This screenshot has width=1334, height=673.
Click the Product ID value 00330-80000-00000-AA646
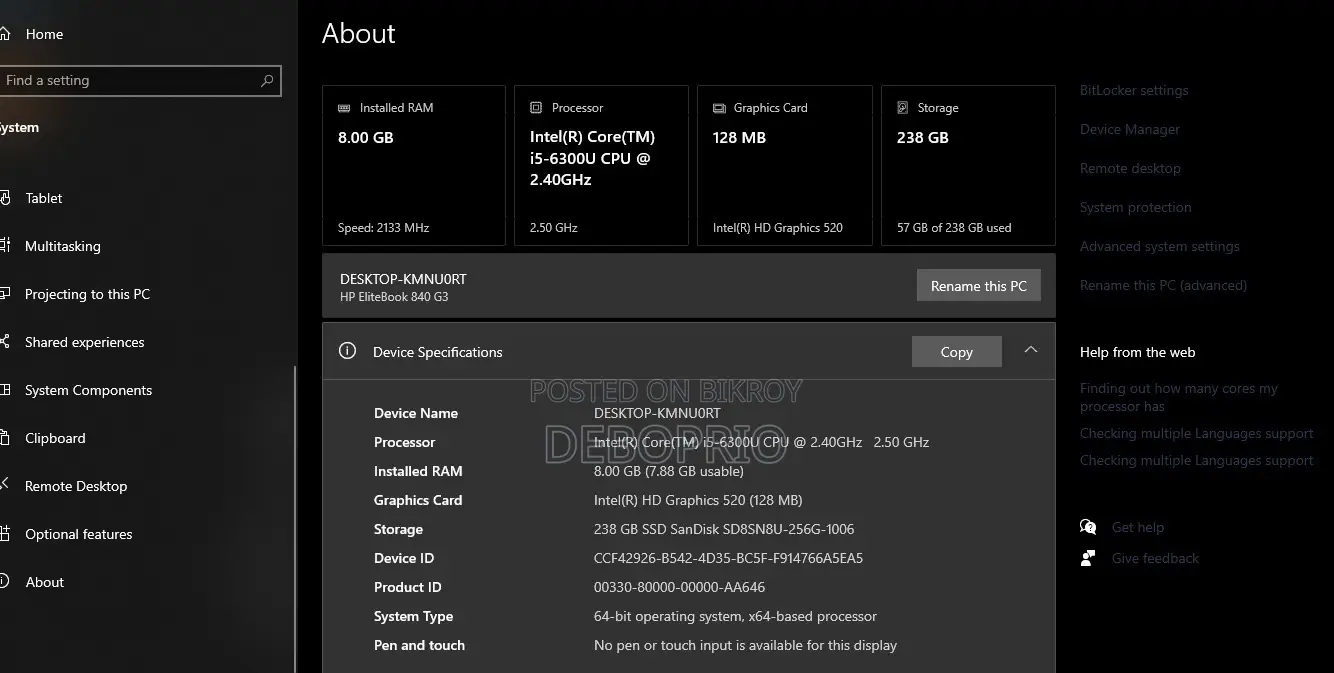click(x=679, y=587)
